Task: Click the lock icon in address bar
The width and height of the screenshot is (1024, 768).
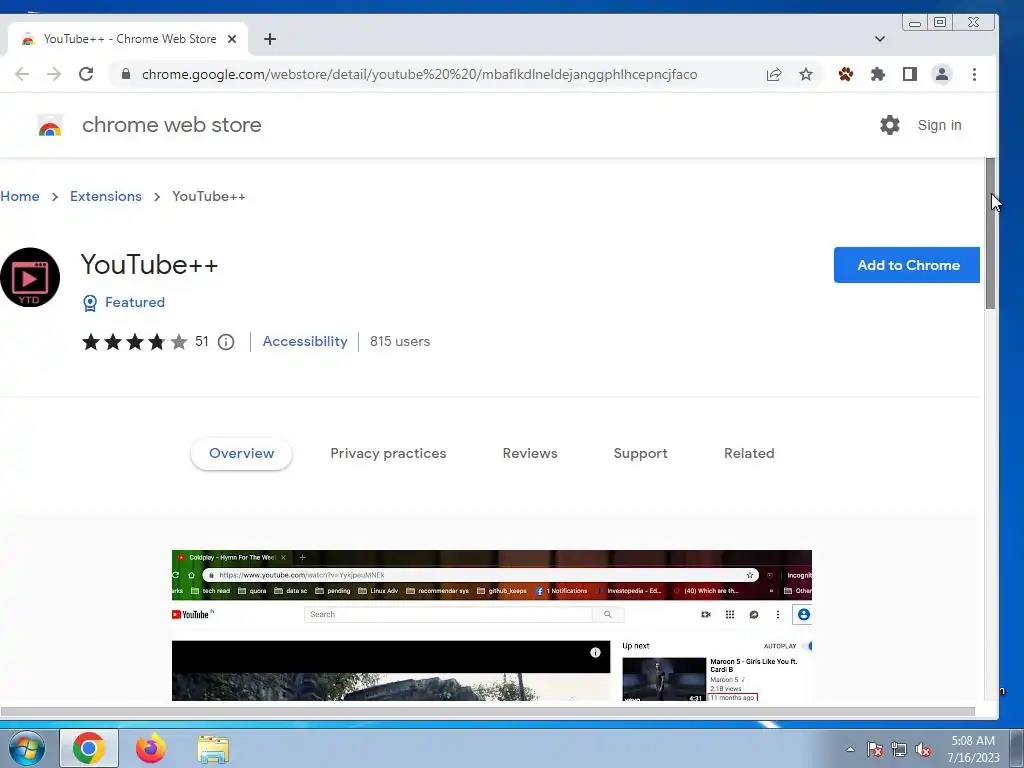Action: click(x=126, y=74)
